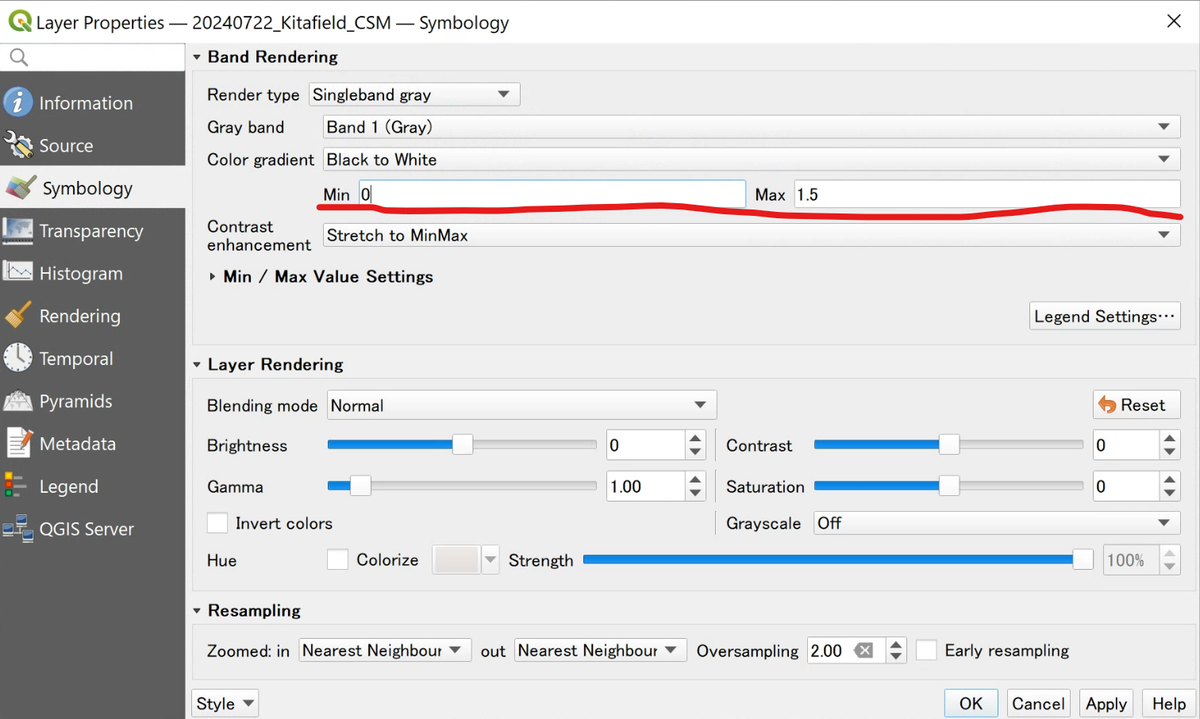Image resolution: width=1200 pixels, height=719 pixels.
Task: Increase the Oversampling spinbox value
Action: click(897, 644)
